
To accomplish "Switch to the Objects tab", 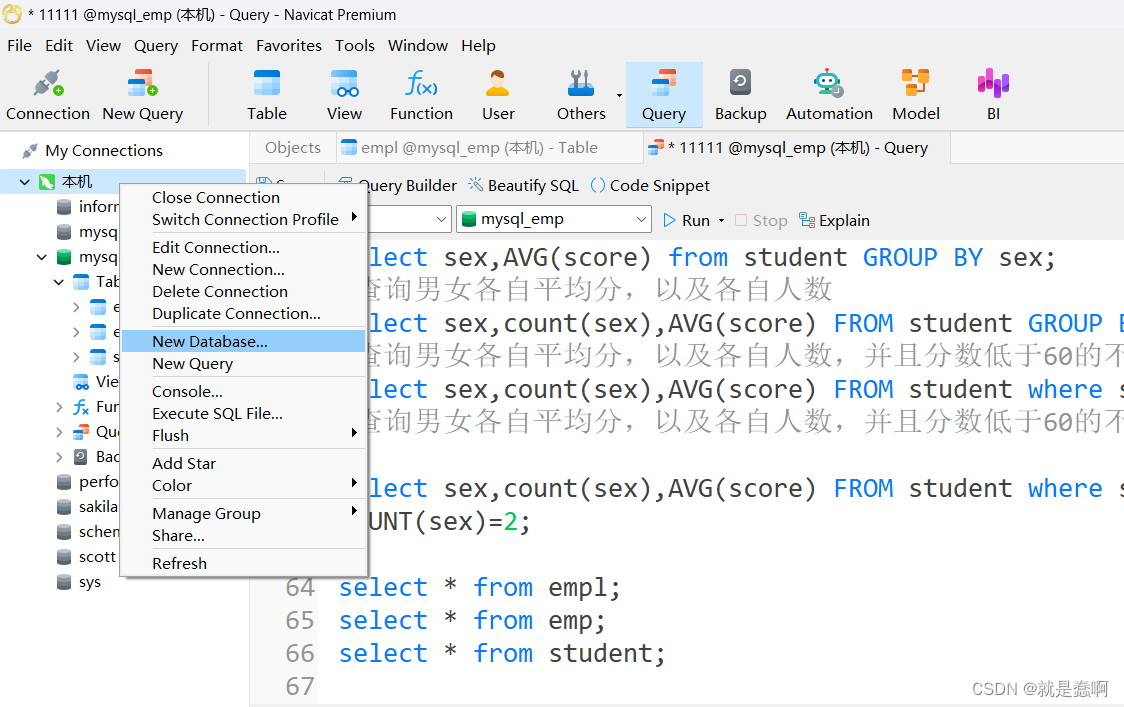I will (292, 148).
